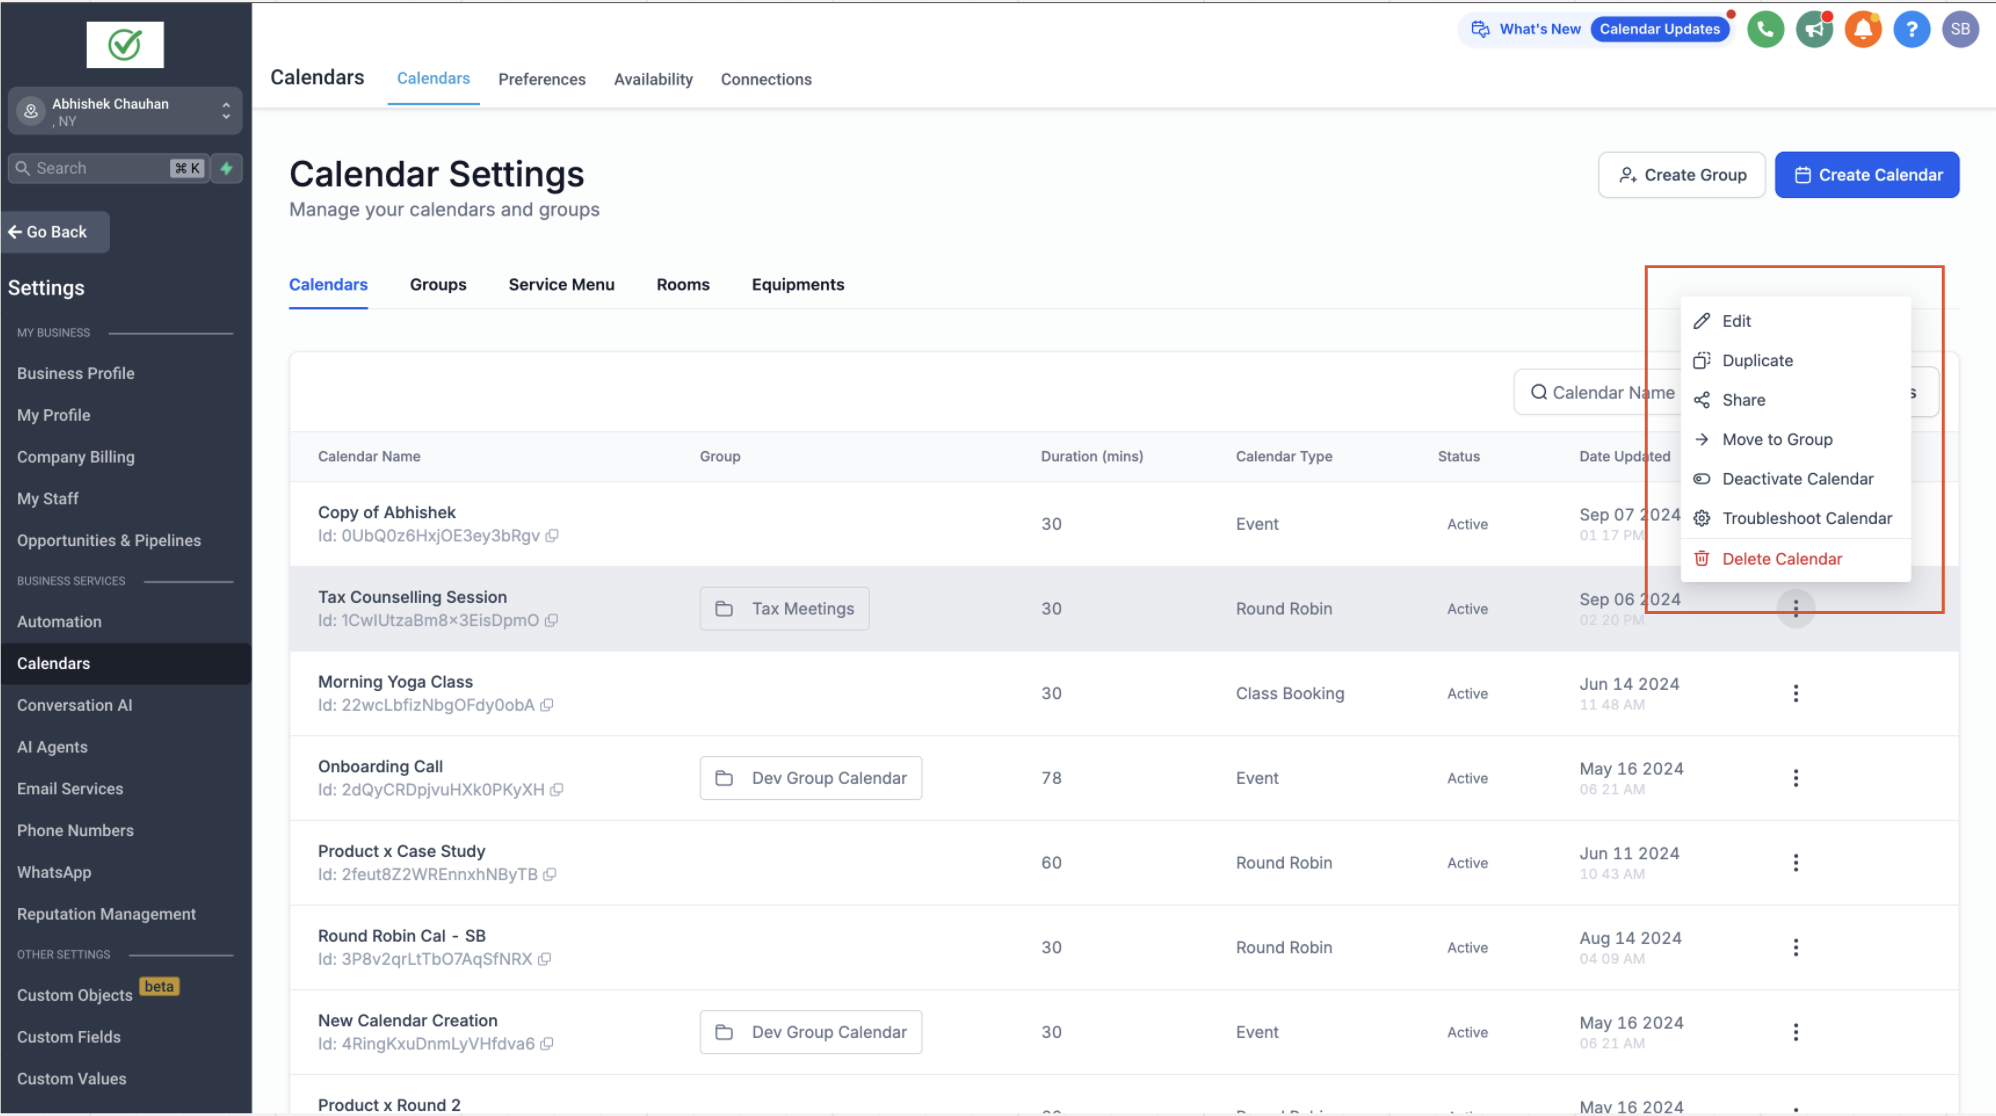Open the orange notifications bell
Screen dimensions: 1996x1116
(x=1863, y=29)
